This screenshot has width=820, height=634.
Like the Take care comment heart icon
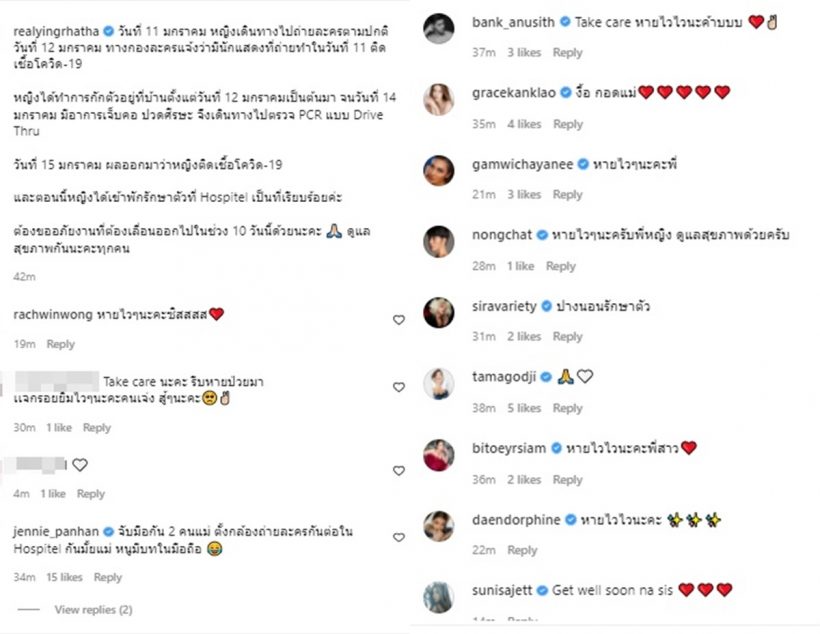pos(399,387)
